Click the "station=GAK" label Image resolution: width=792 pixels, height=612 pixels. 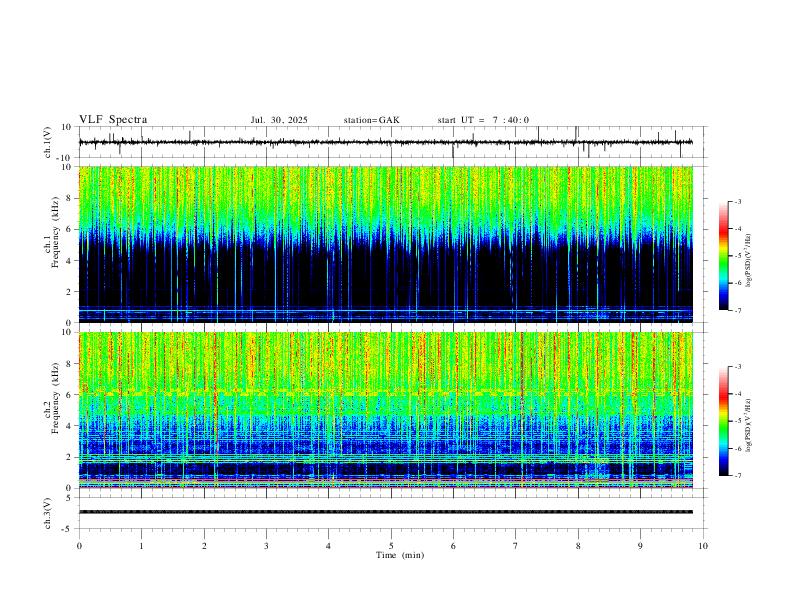[371, 120]
